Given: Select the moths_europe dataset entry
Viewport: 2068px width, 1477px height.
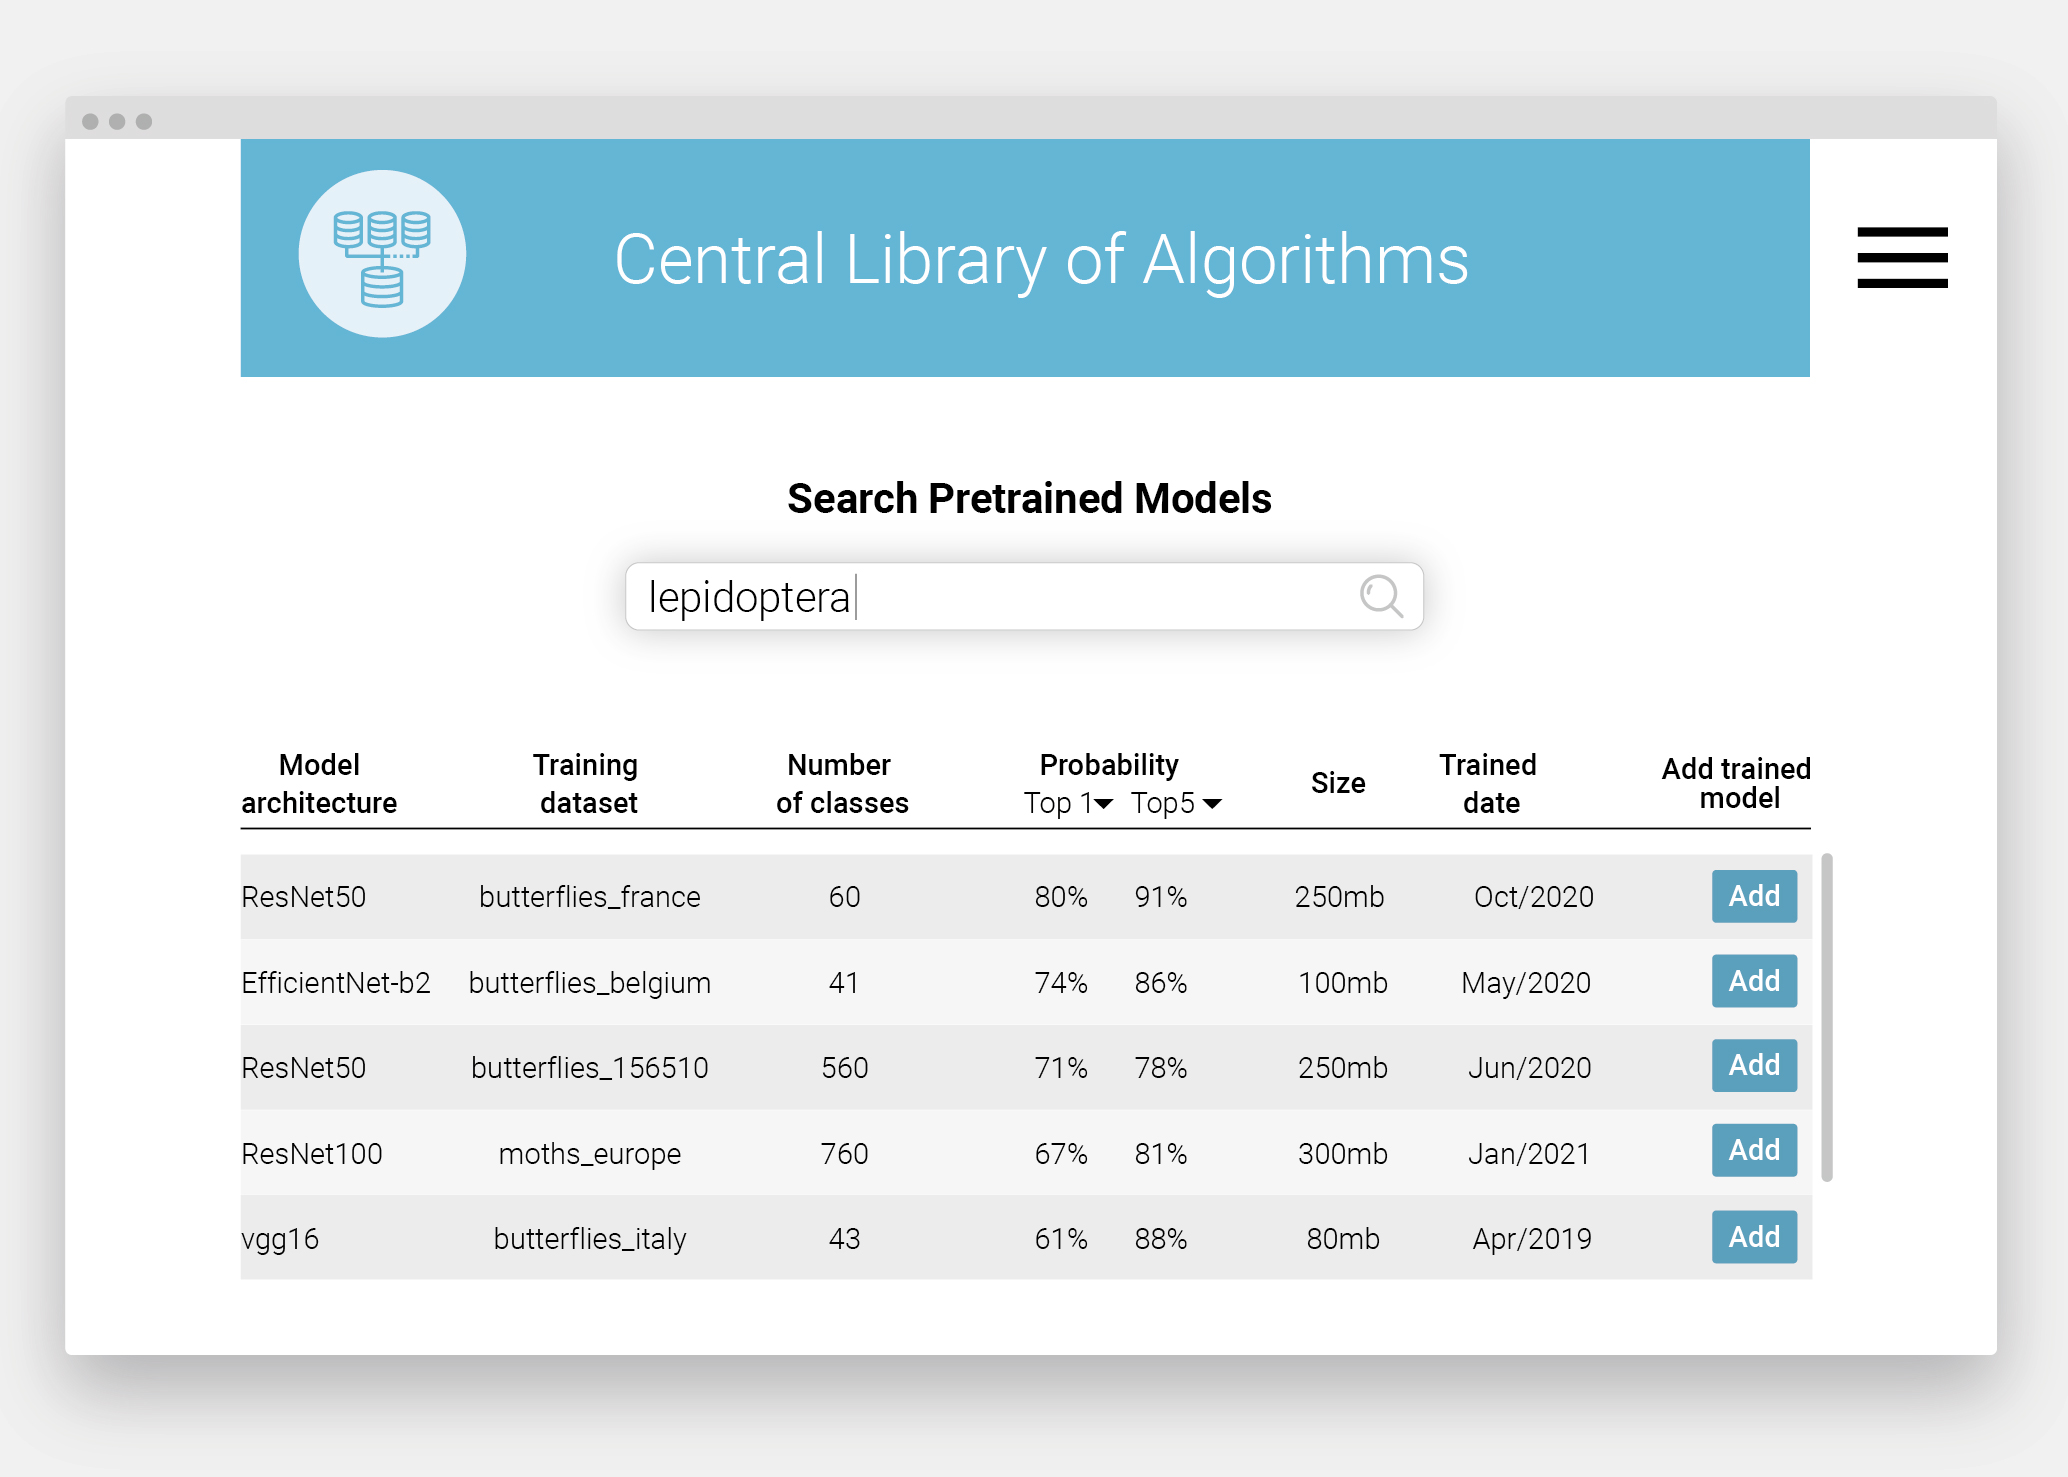Looking at the screenshot, I should tap(590, 1154).
